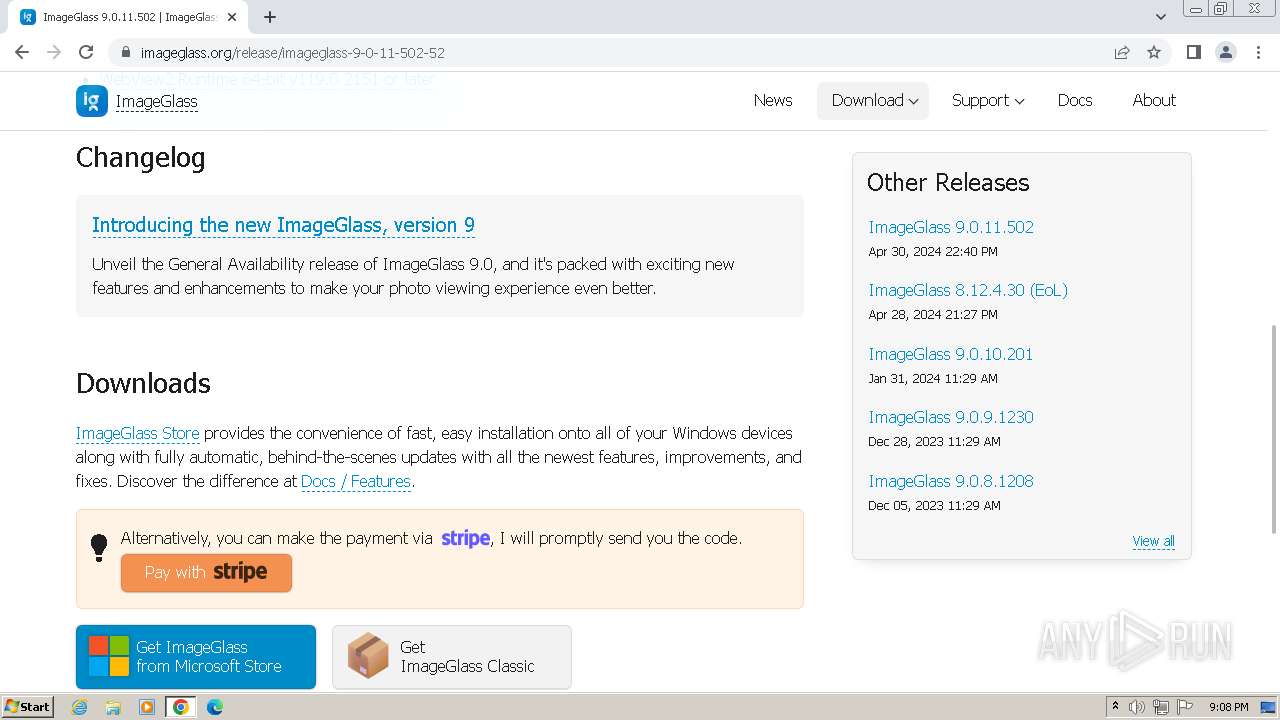
Task: Click the Downloads heading
Action: tap(143, 384)
